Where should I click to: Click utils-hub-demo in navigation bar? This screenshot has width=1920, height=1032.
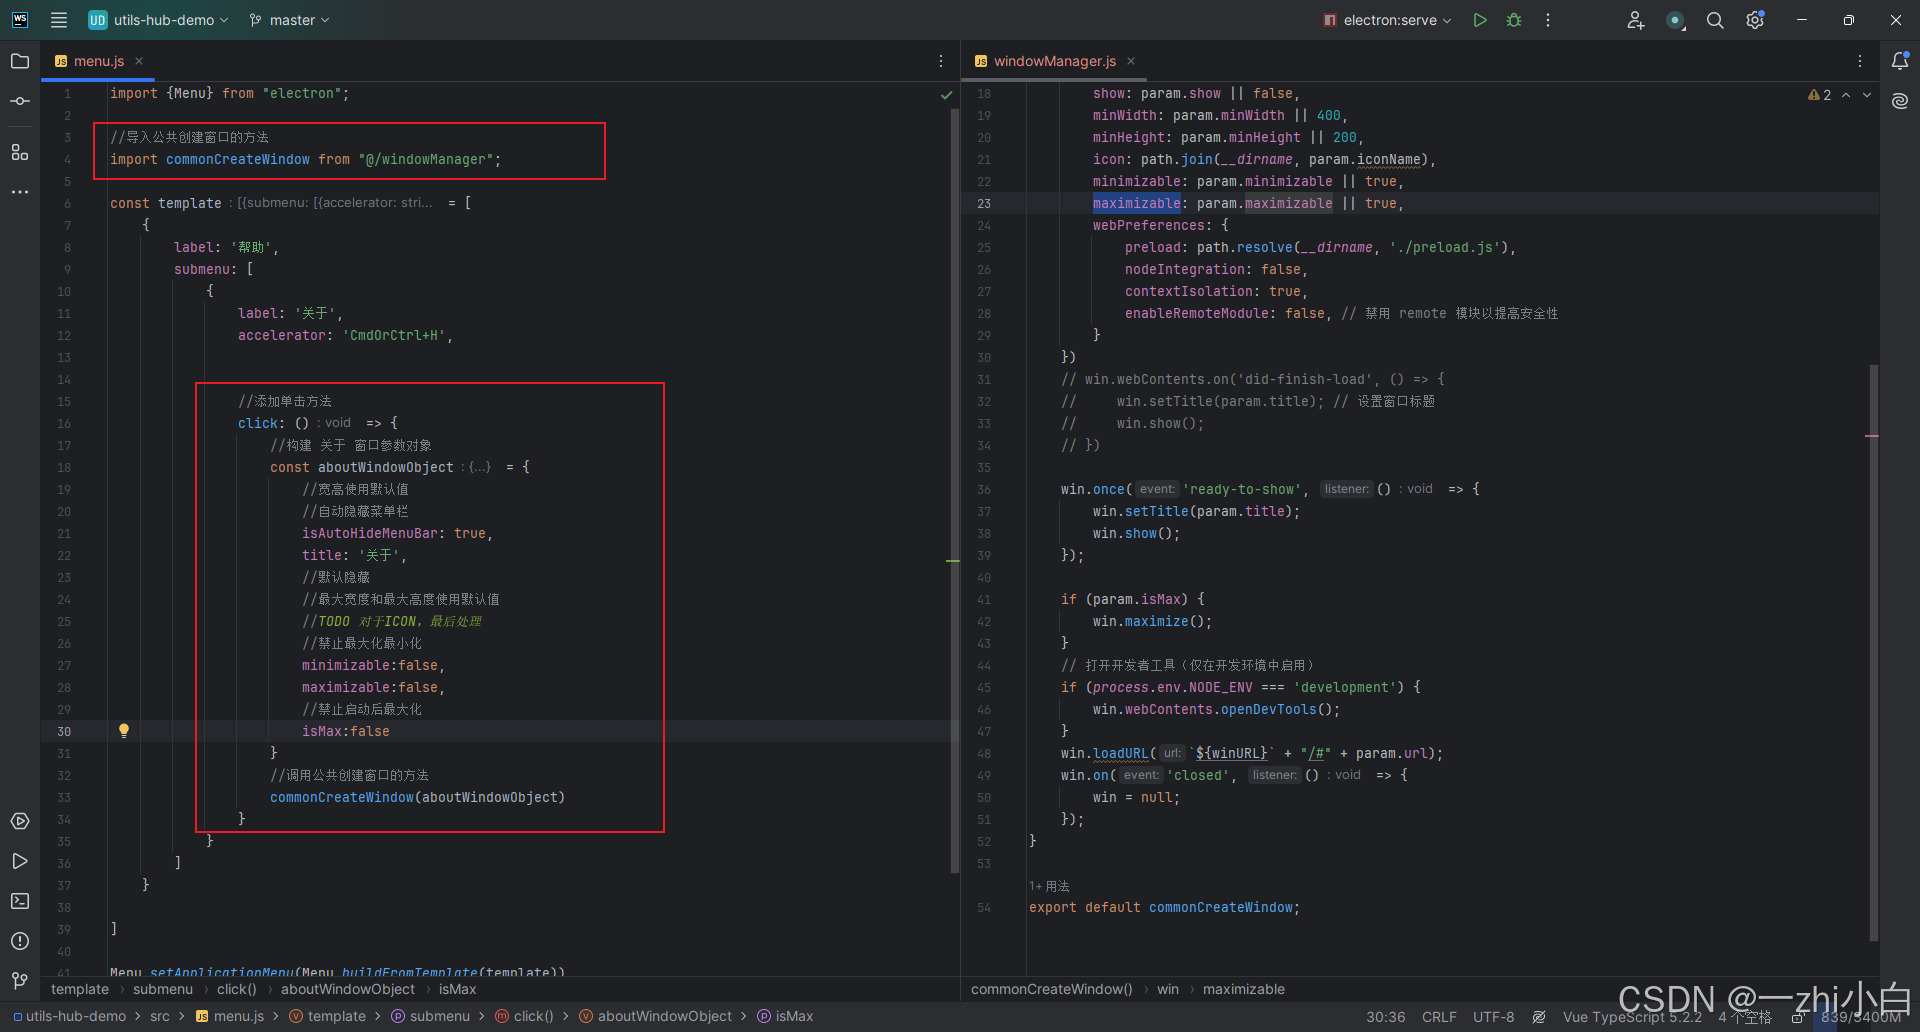(x=70, y=1016)
